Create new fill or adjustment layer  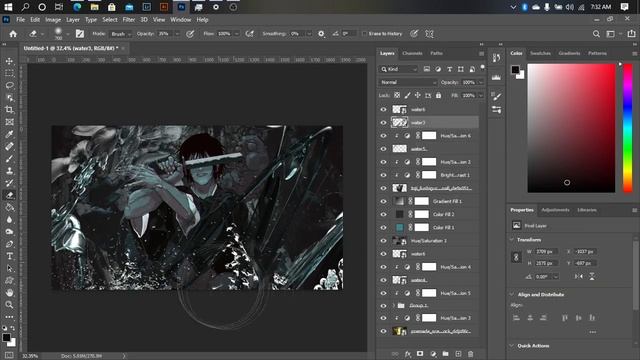(x=433, y=354)
